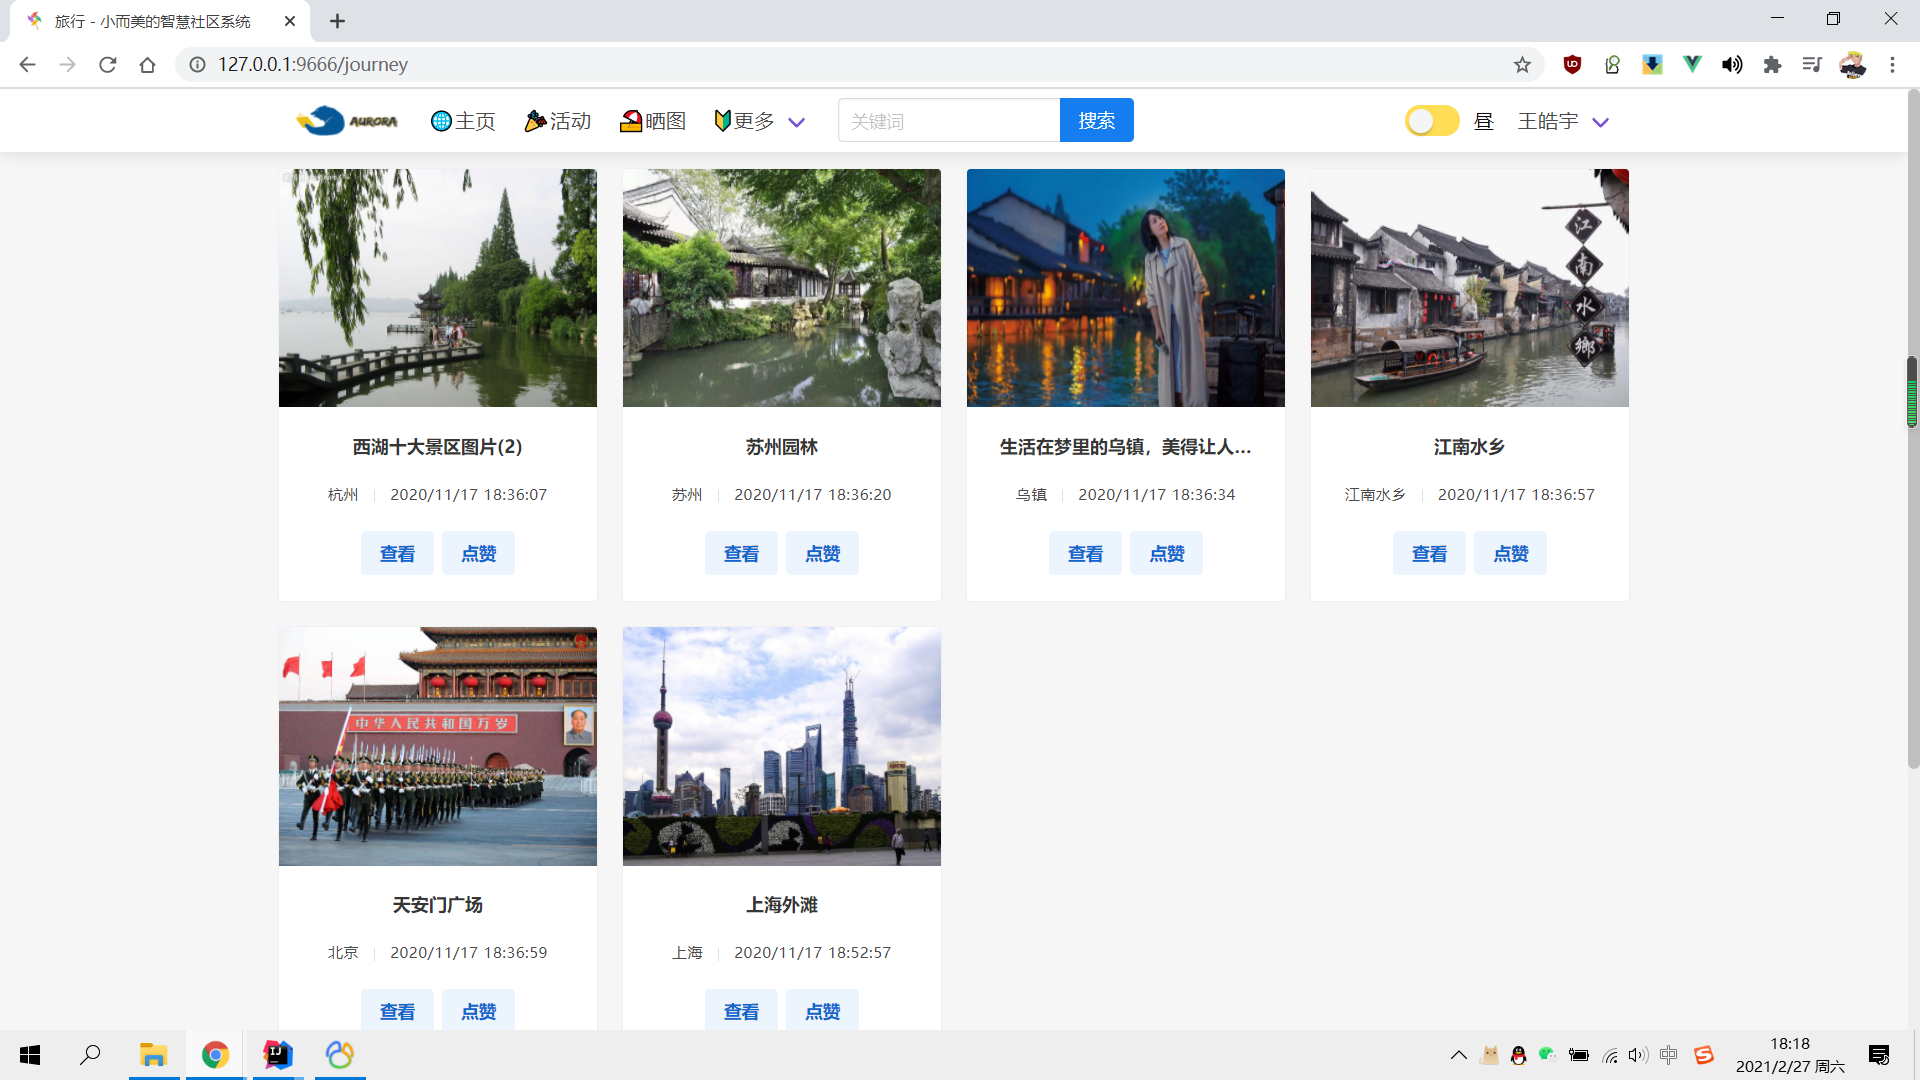Open the uBlock Origin extension icon
This screenshot has height=1080, width=1920.
click(x=1572, y=65)
